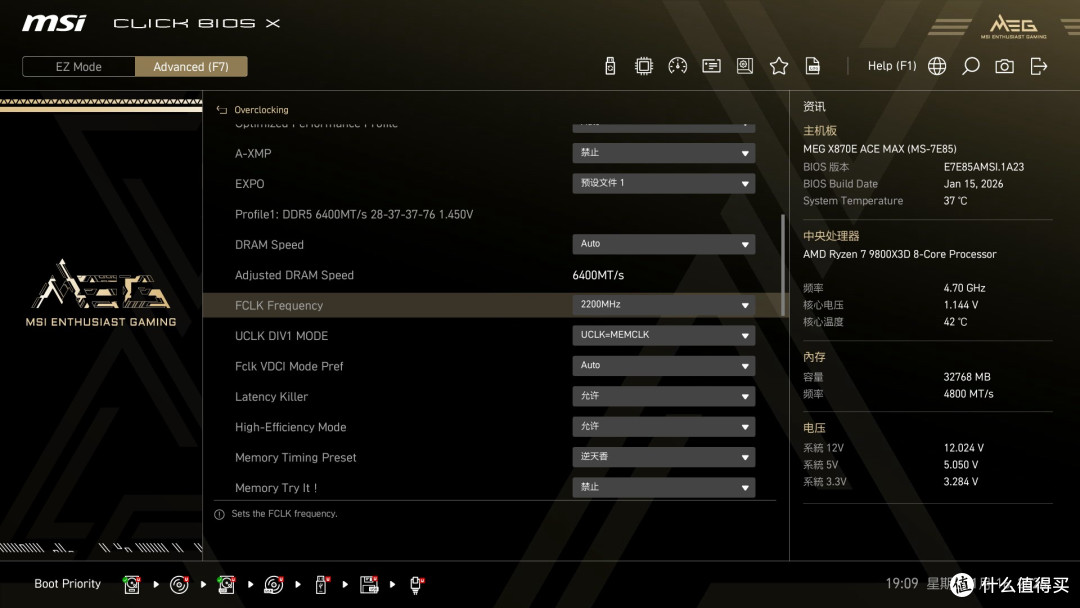Viewport: 1080px width, 608px height.
Task: Click AMD Ryzen 7 9800X3D processor name
Action: coord(900,254)
